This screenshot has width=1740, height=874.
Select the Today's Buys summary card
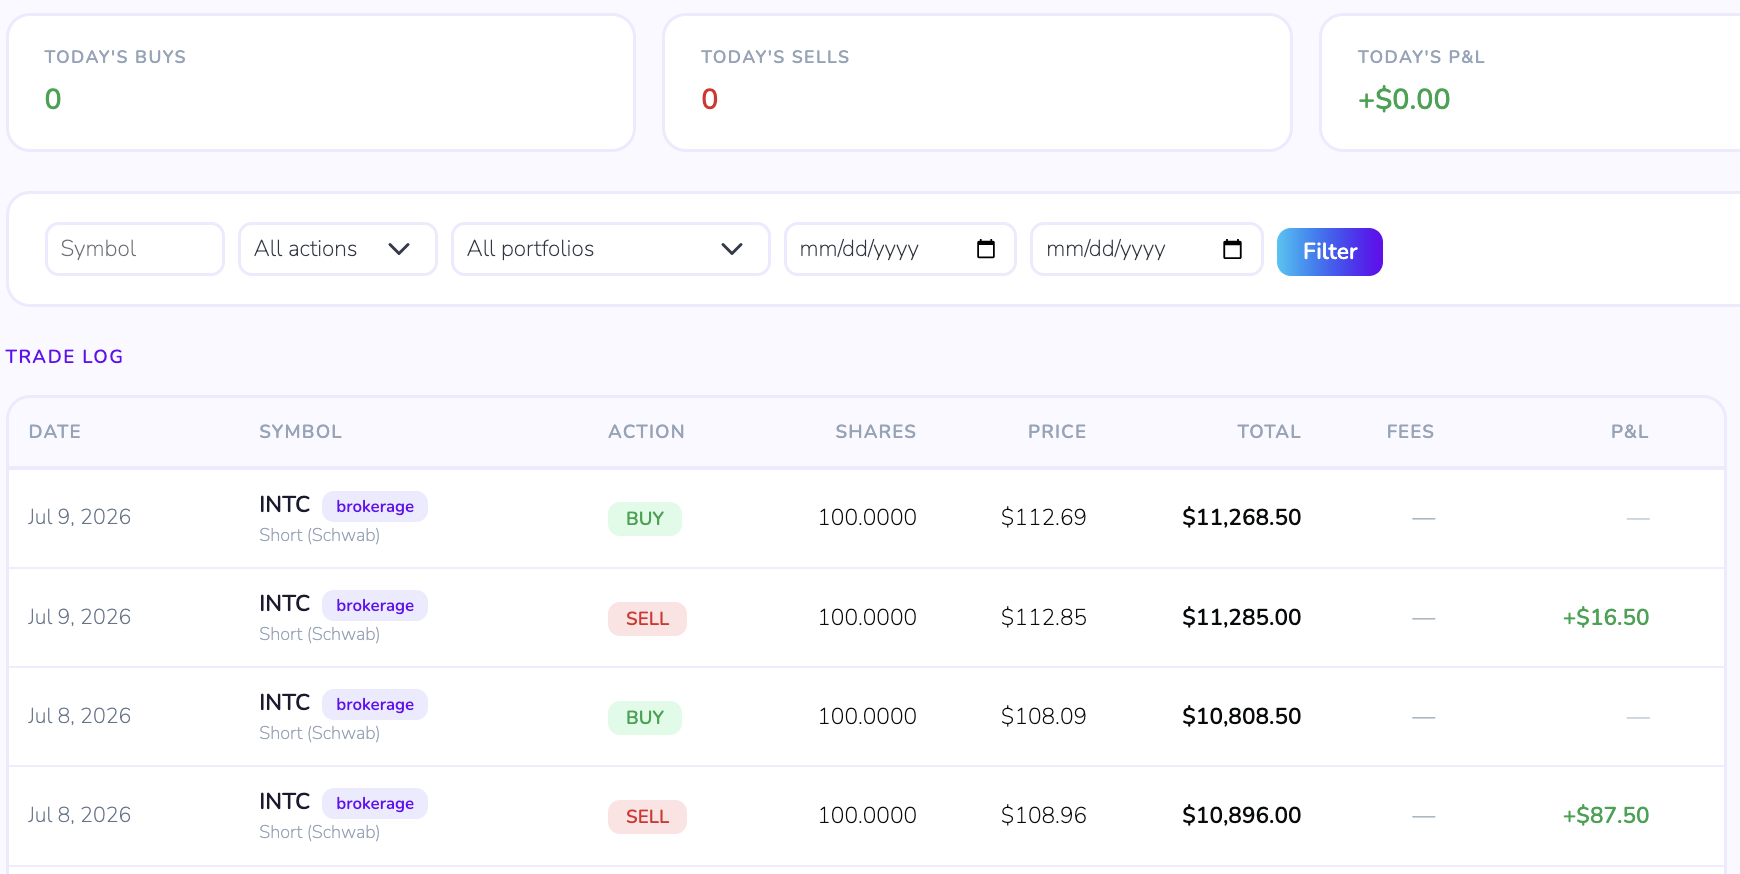point(321,83)
